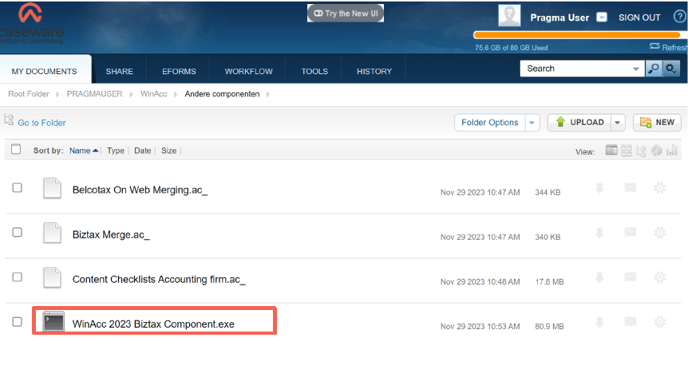Viewport: 688px width, 373px height.
Task: Email Content Checklists Accounting firm.ac_
Action: (x=630, y=277)
